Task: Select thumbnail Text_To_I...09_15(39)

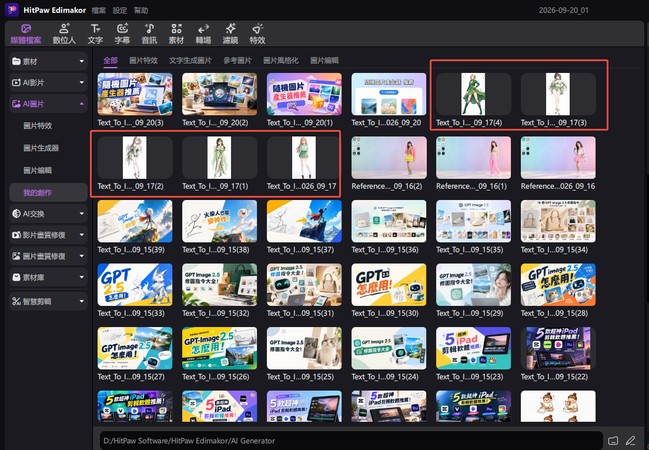Action: [x=135, y=221]
